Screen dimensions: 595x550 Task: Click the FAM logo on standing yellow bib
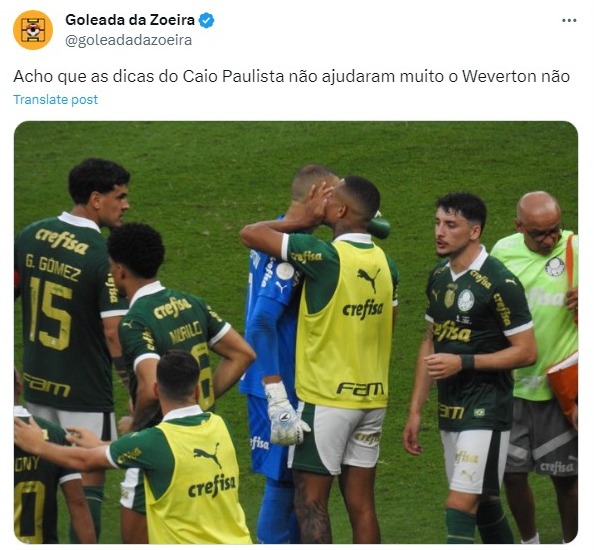pos(360,389)
